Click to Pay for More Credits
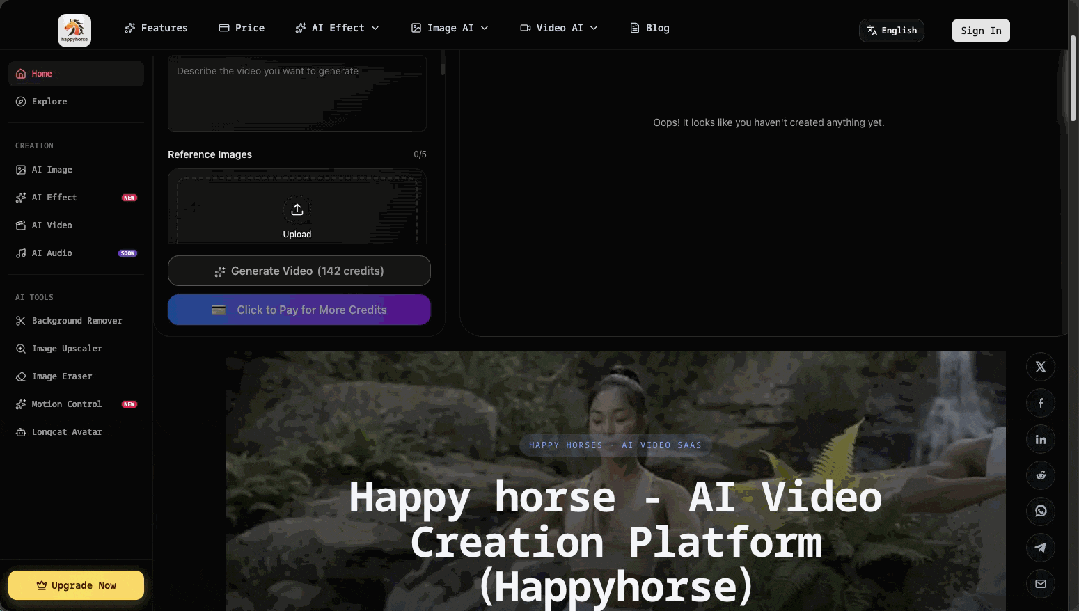Image resolution: width=1079 pixels, height=611 pixels. 299,310
